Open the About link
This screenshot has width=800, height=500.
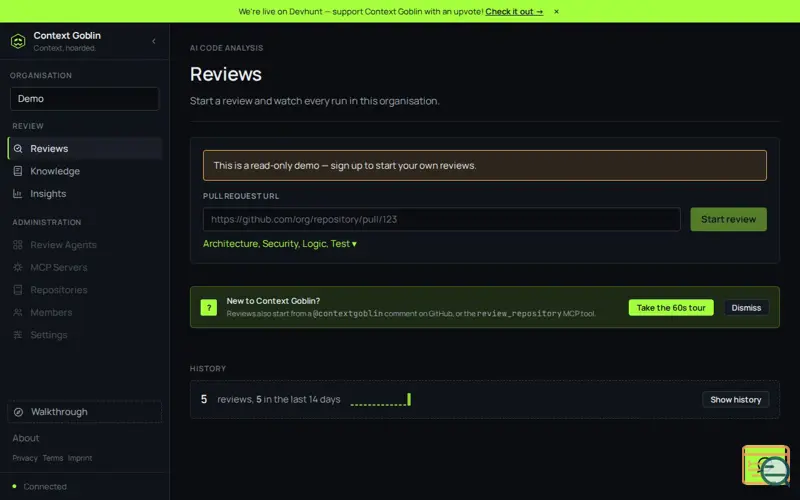click(26, 438)
